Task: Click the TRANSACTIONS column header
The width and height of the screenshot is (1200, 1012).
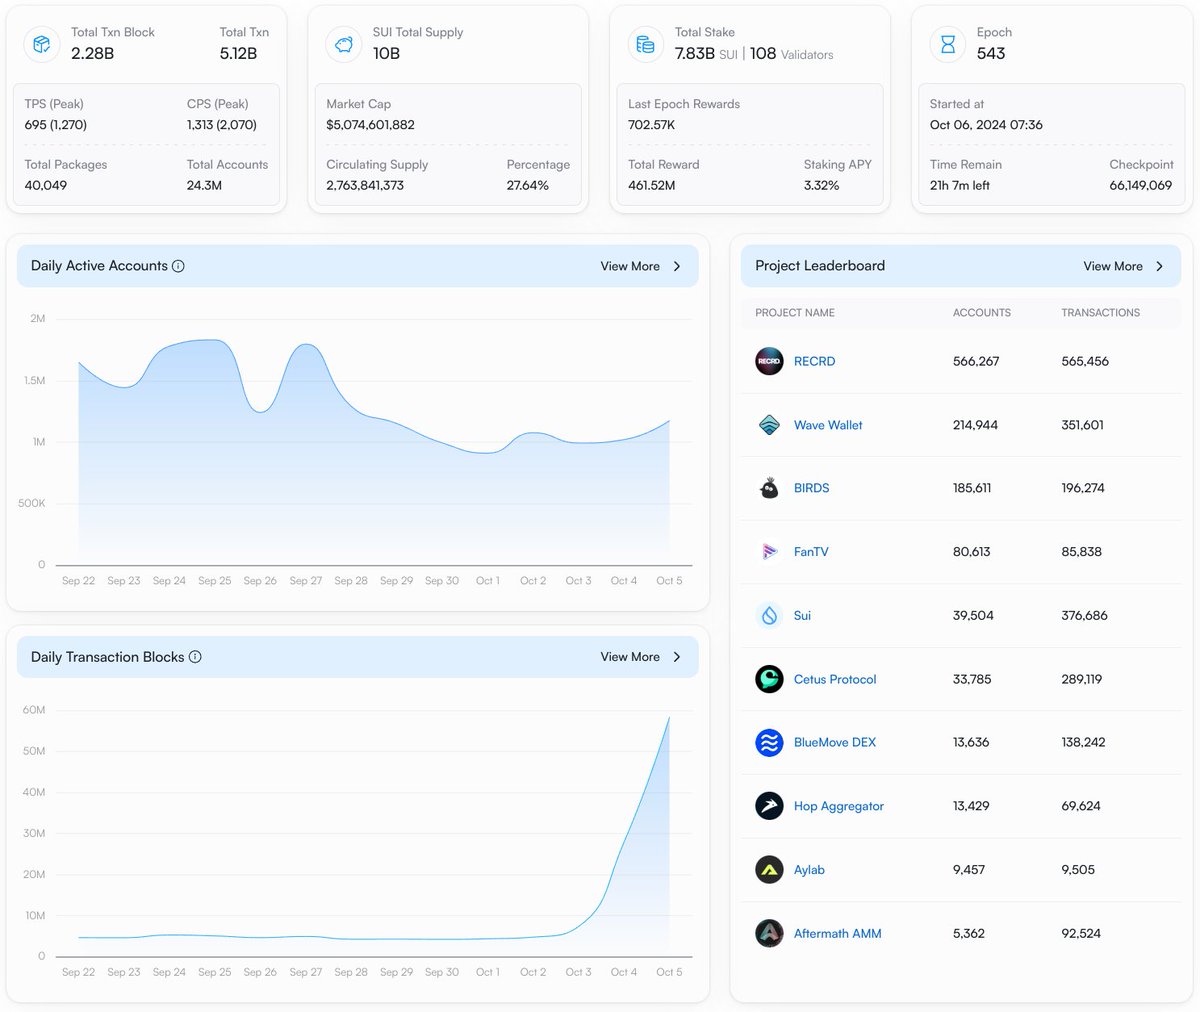Action: click(x=1100, y=313)
